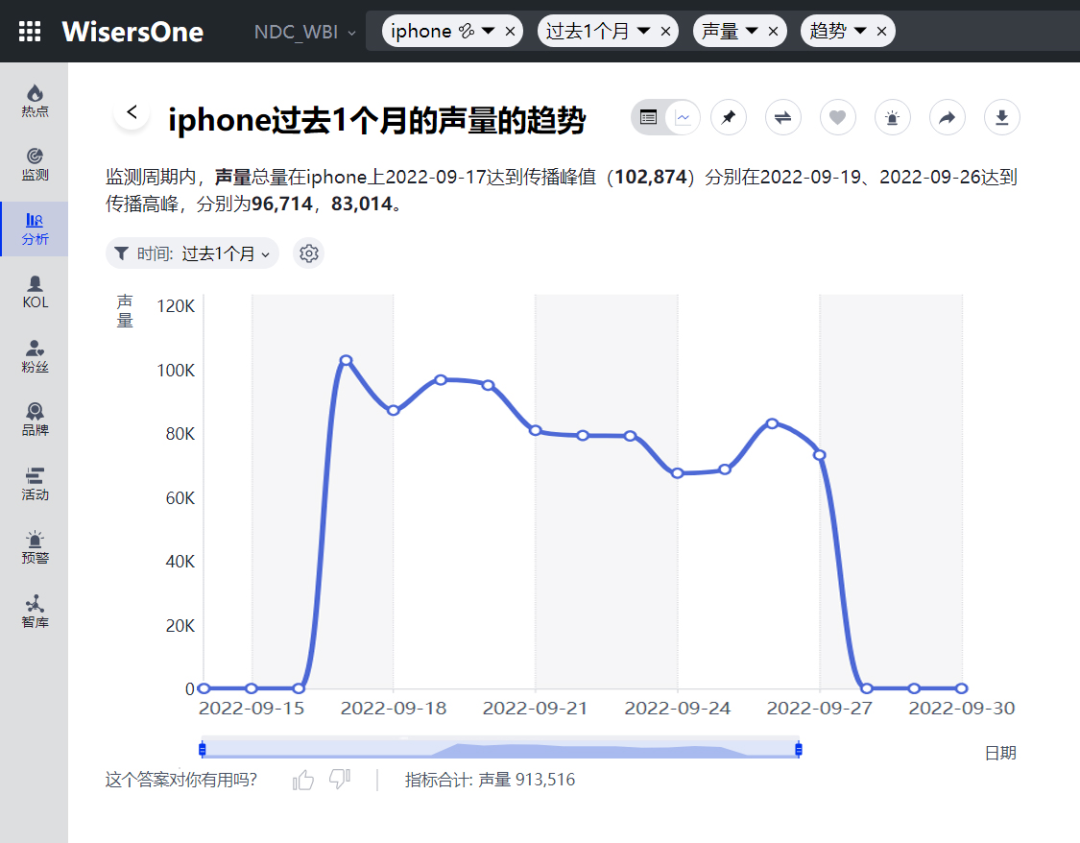Open the 时间: 过去1个月 filter dropdown
Screen dimensions: 1080x843
pyautogui.click(x=192, y=253)
